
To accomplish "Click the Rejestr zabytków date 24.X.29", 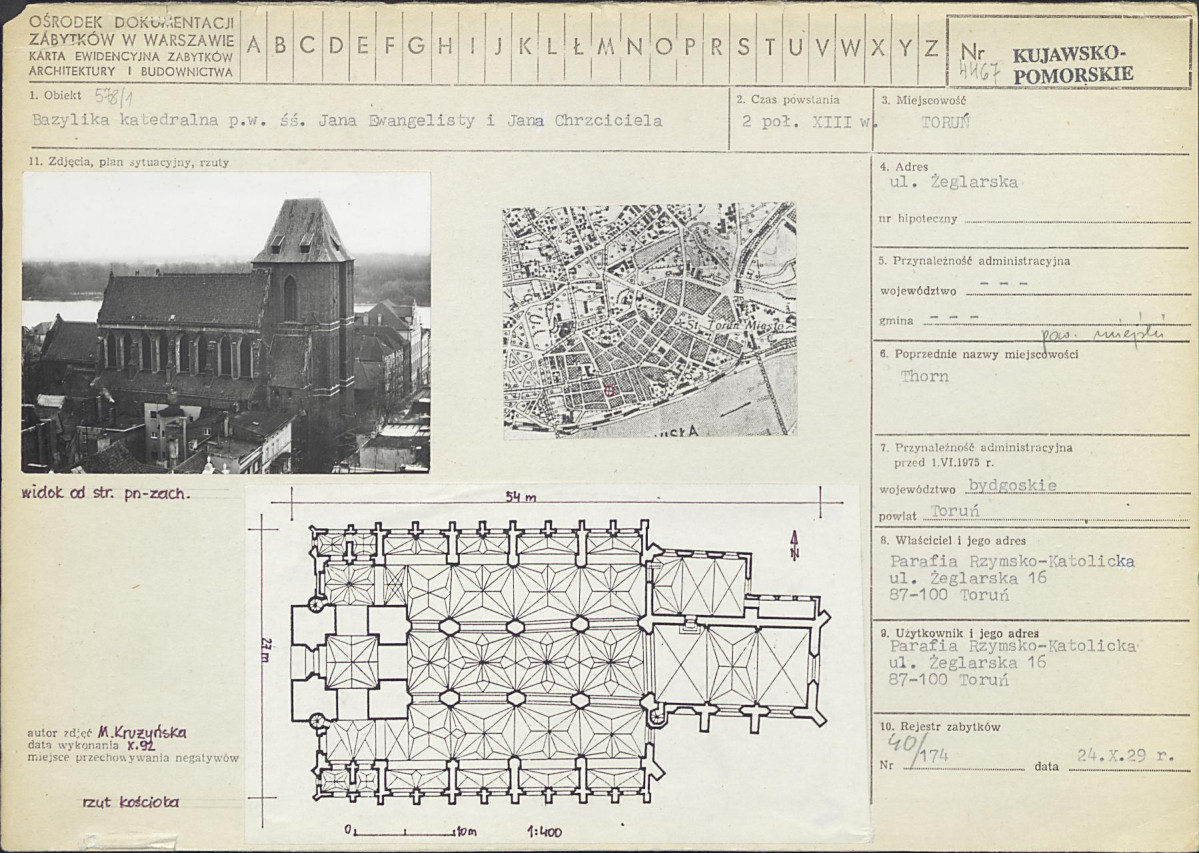I will [1126, 757].
